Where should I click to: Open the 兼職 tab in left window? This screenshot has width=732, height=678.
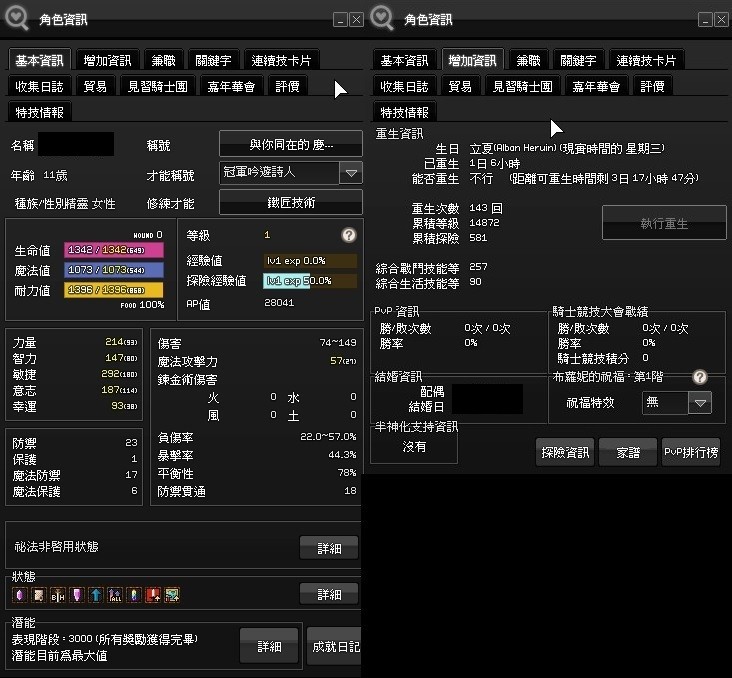pyautogui.click(x=163, y=60)
